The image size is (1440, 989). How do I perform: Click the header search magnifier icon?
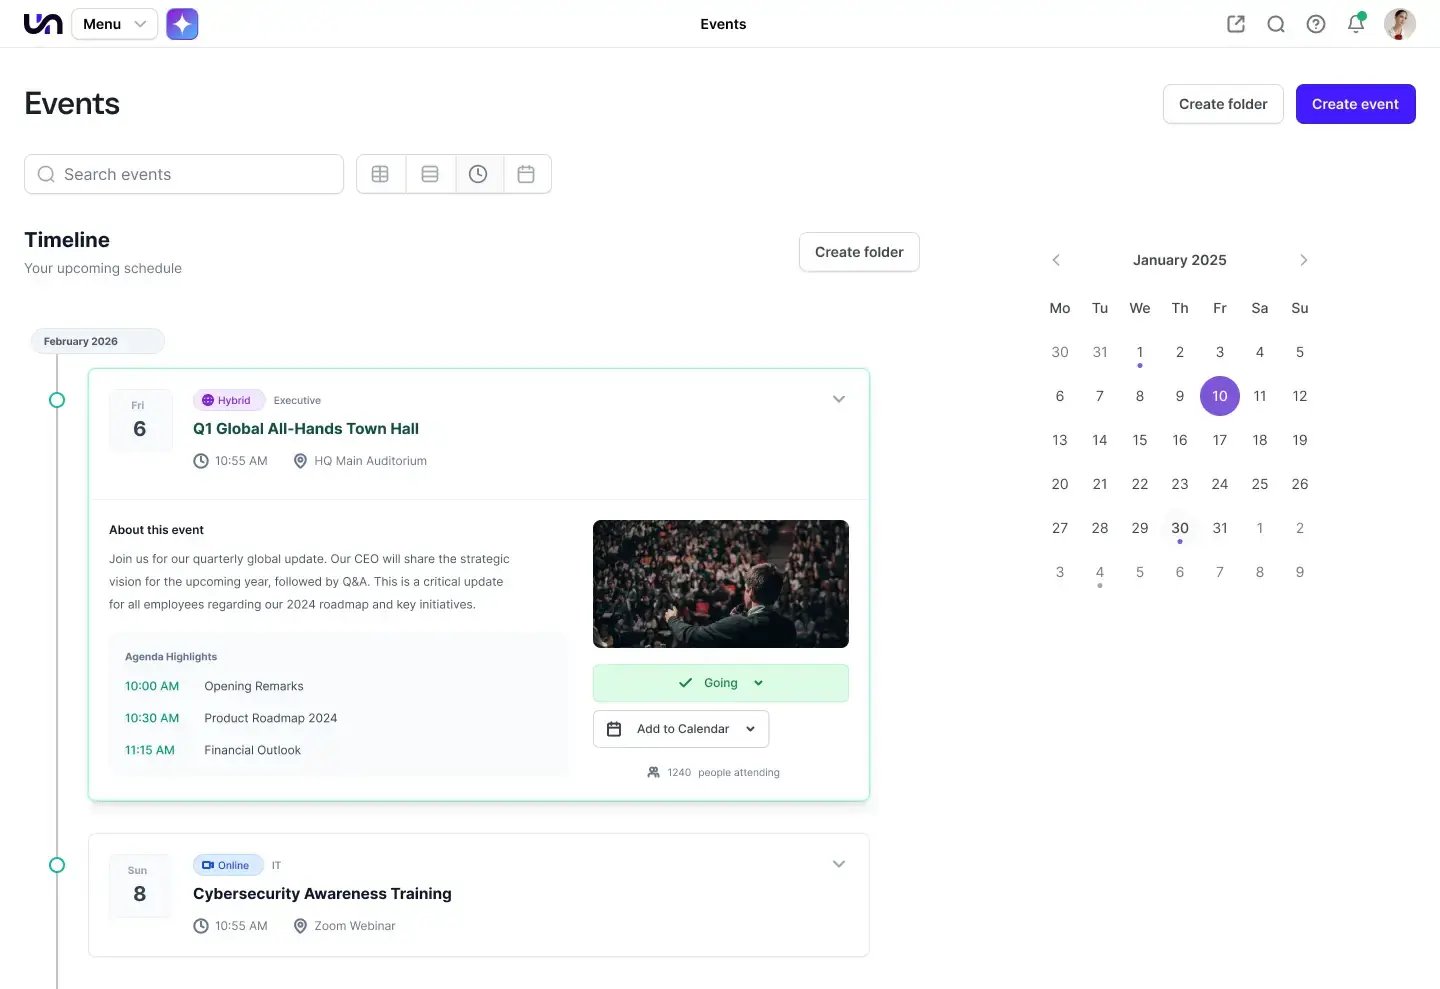tap(1276, 24)
